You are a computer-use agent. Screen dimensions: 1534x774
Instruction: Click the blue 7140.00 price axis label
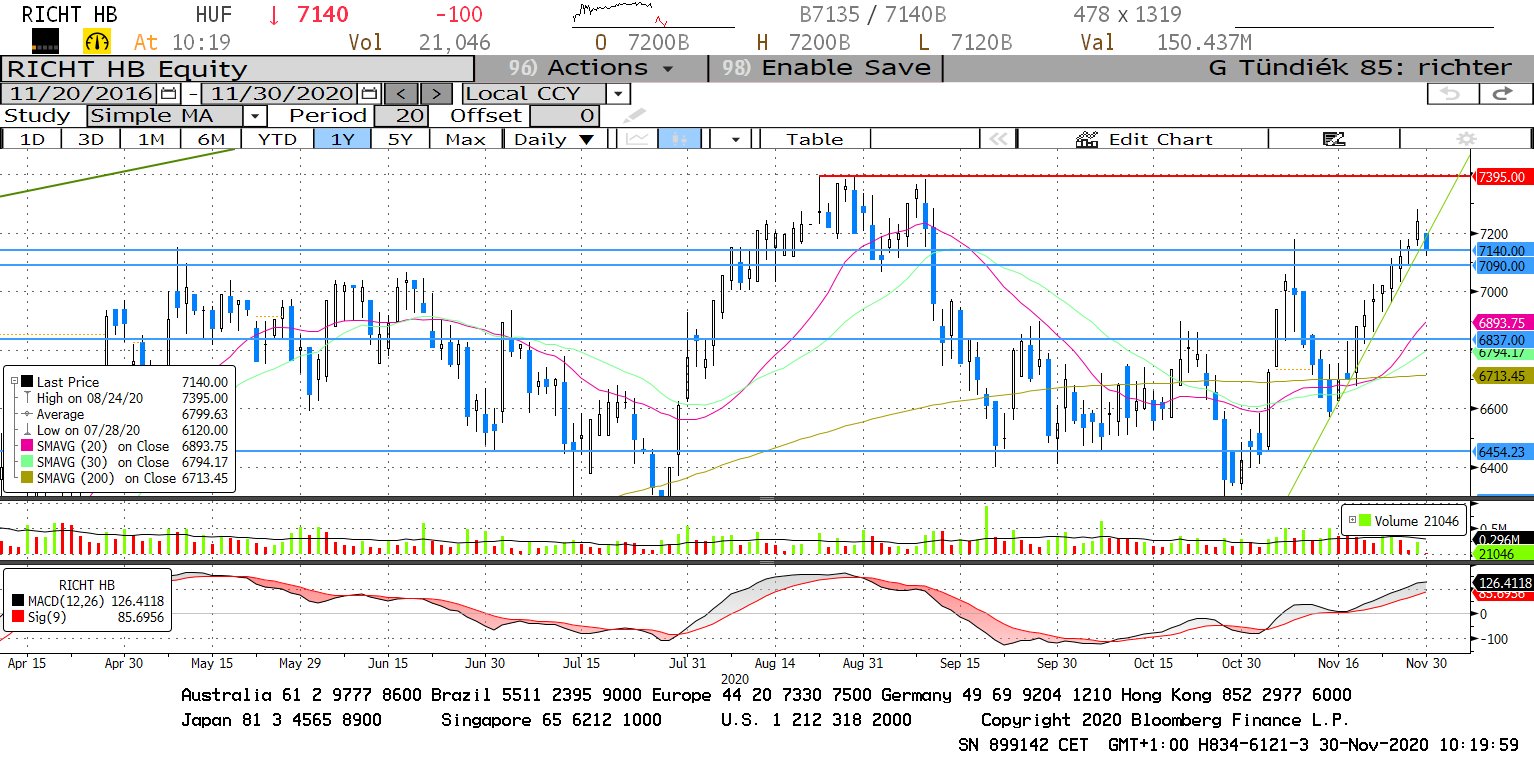tap(1503, 251)
